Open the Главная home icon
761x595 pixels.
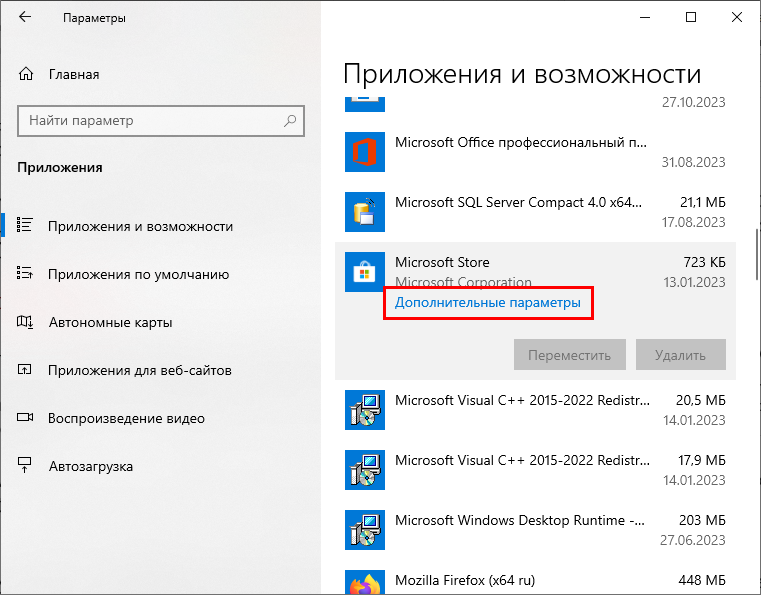[x=26, y=74]
